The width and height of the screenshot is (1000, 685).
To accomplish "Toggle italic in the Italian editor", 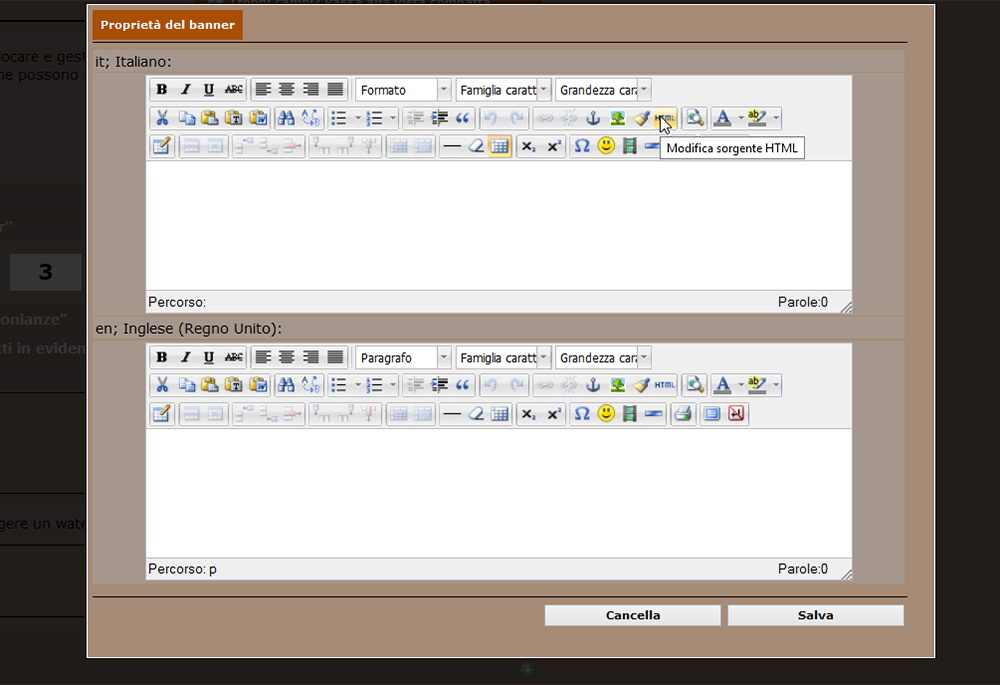I will 186,90.
